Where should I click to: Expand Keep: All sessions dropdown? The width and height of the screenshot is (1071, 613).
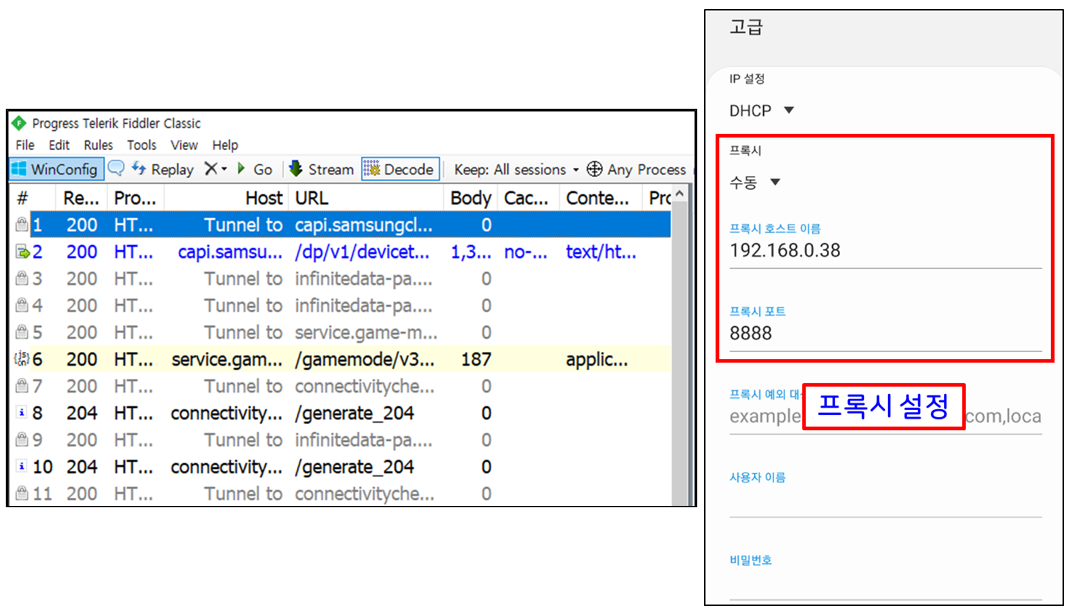point(516,169)
